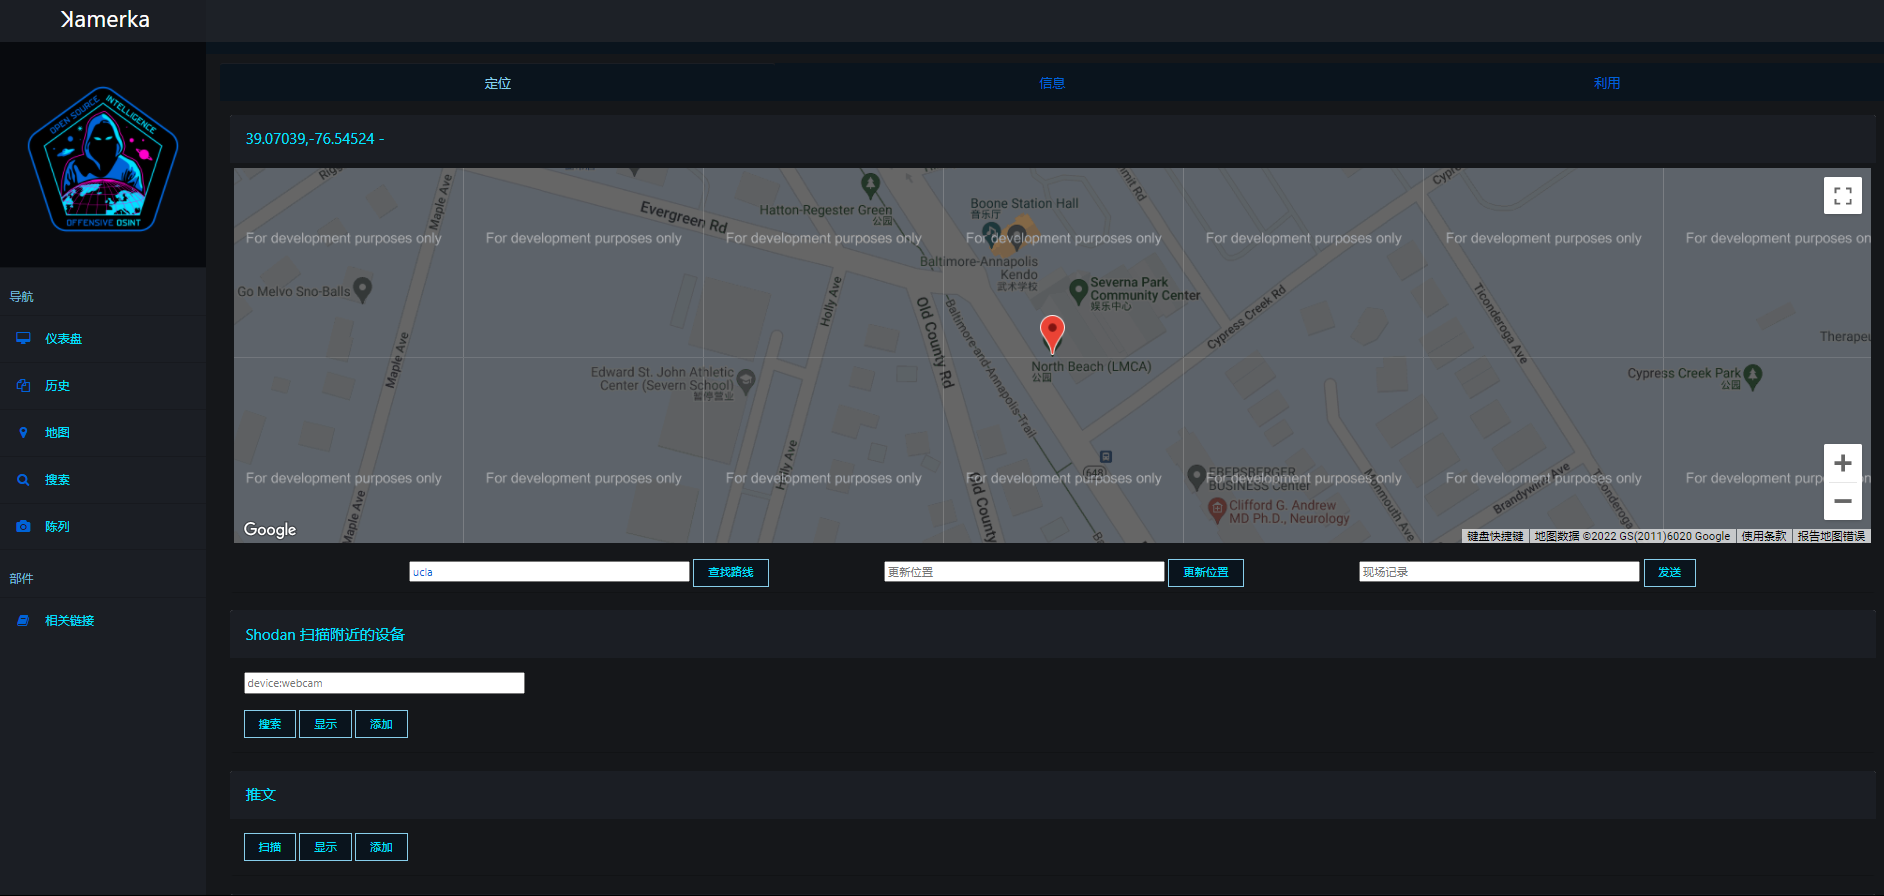Image resolution: width=1884 pixels, height=896 pixels.
Task: Click the Hatton-Regester Green pin
Action: (x=871, y=185)
